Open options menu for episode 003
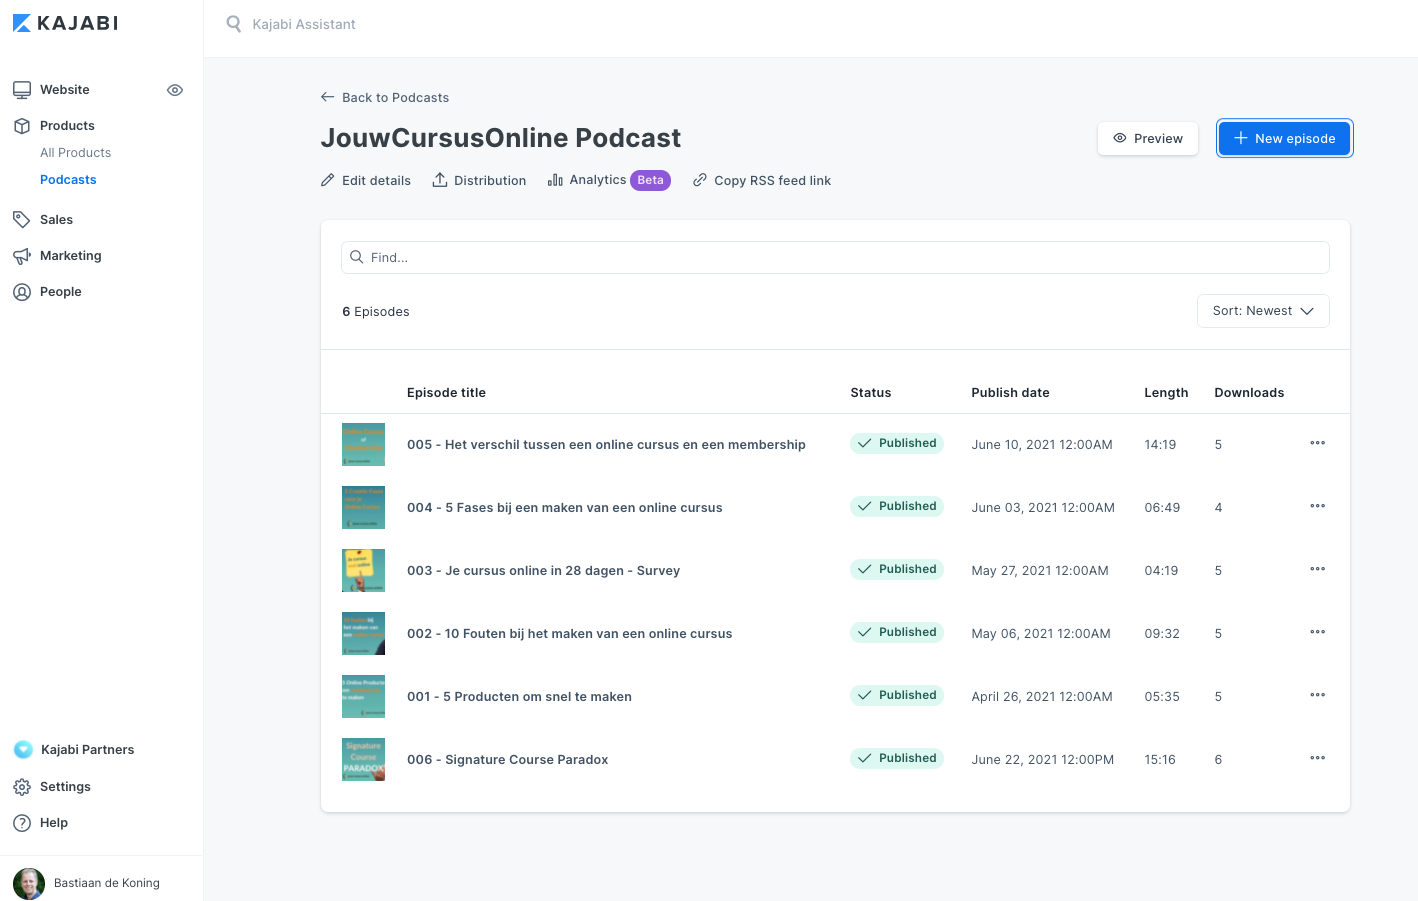 pos(1318,569)
